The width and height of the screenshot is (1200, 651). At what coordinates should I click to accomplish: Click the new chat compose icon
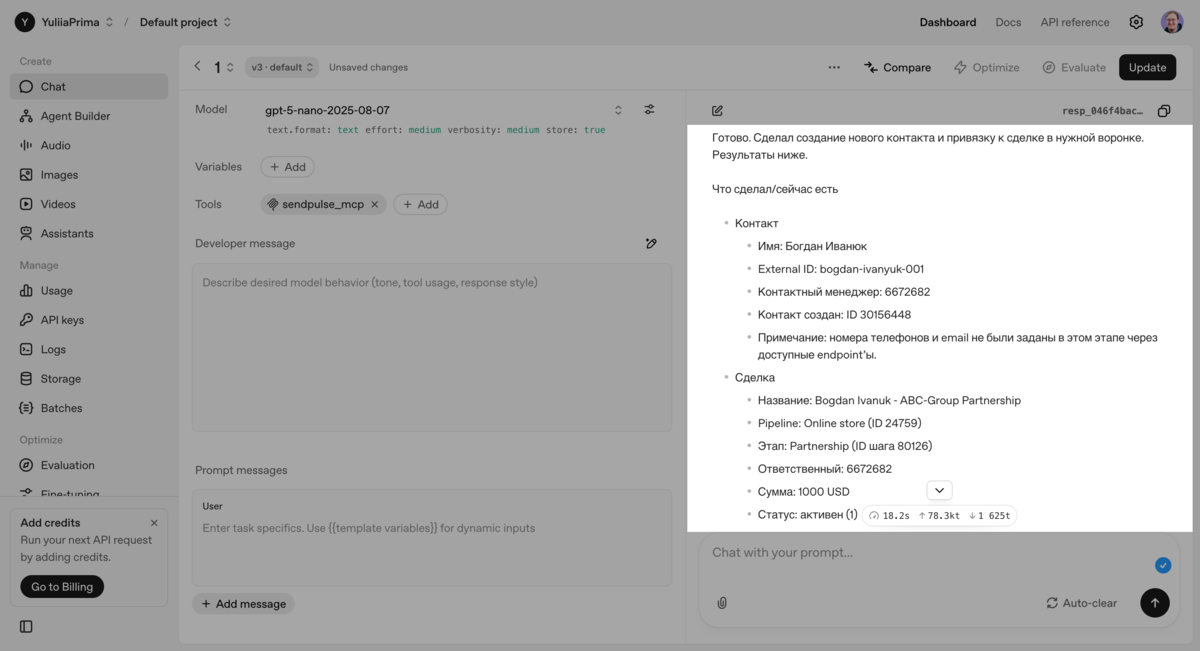coord(717,111)
